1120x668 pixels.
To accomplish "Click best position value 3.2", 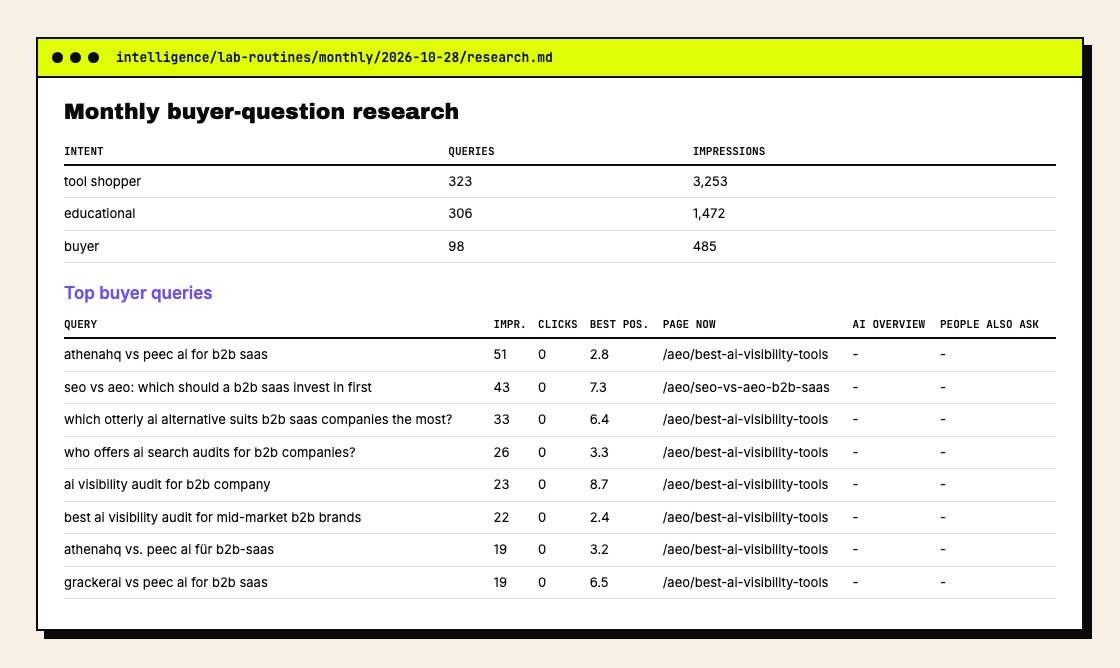I will [x=599, y=549].
